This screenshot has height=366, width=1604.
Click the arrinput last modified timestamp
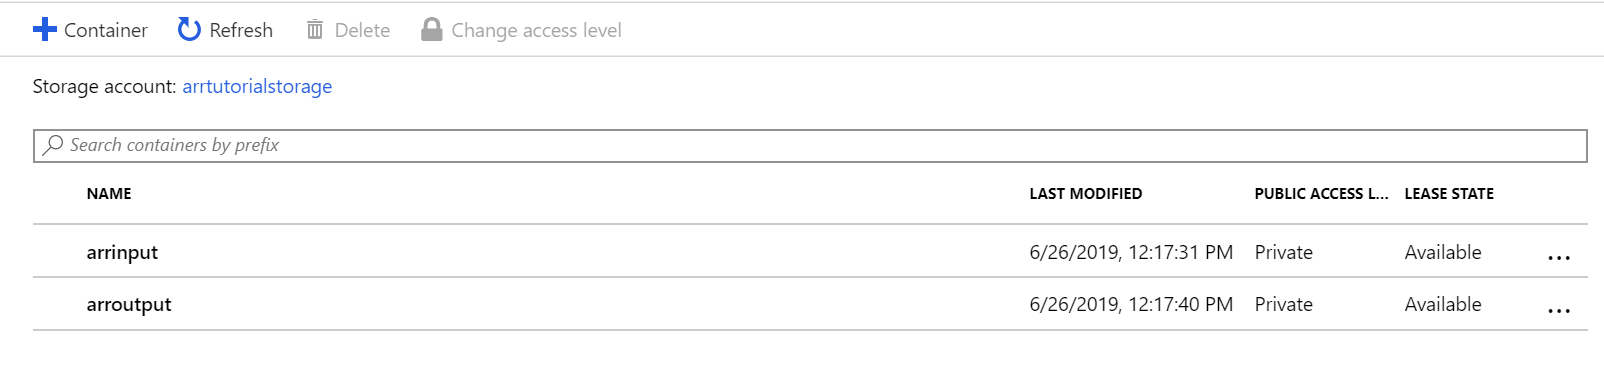click(x=1131, y=252)
